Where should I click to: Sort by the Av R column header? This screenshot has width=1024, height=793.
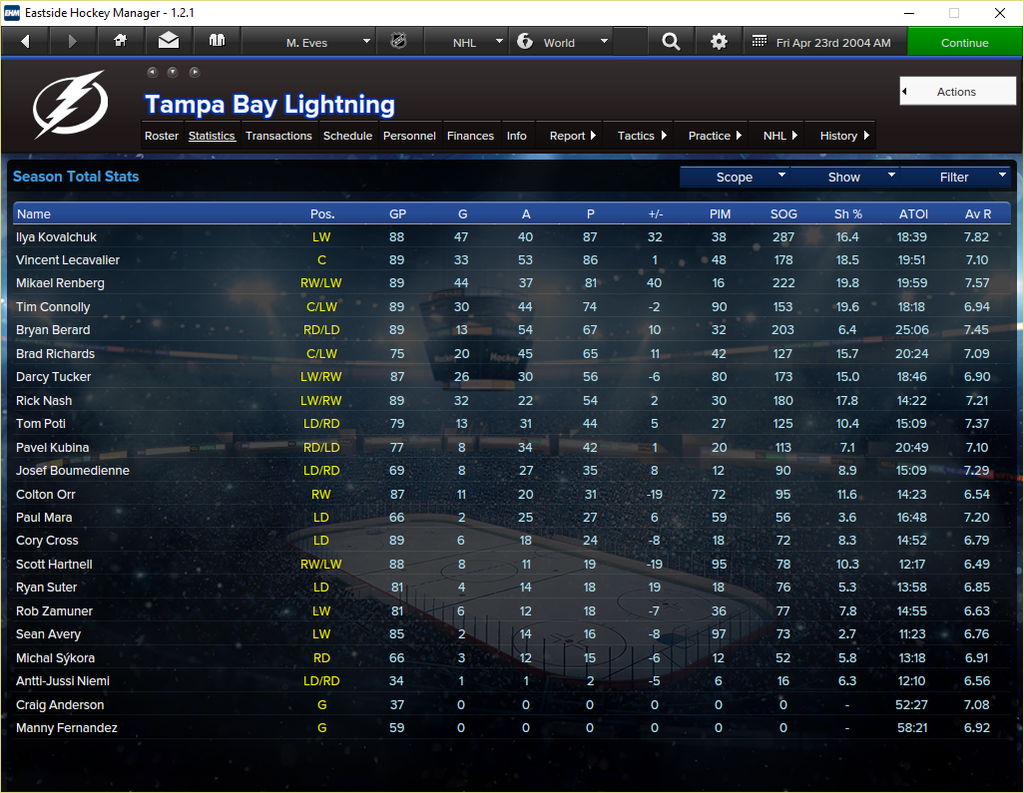pyautogui.click(x=978, y=214)
